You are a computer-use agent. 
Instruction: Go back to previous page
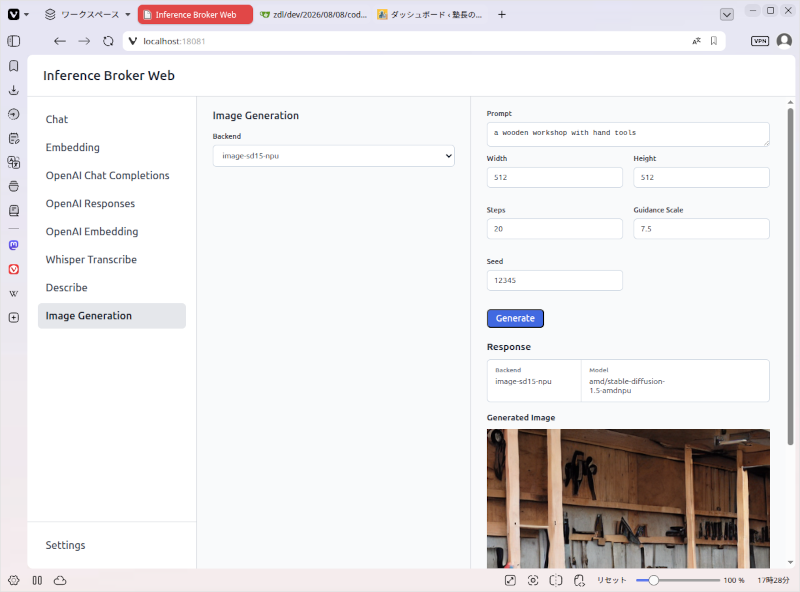[60, 41]
